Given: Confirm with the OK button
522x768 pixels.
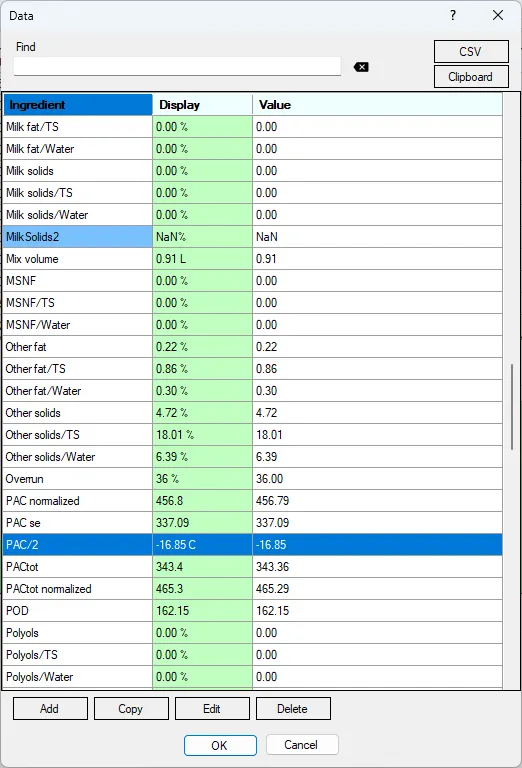Looking at the screenshot, I should tap(220, 745).
